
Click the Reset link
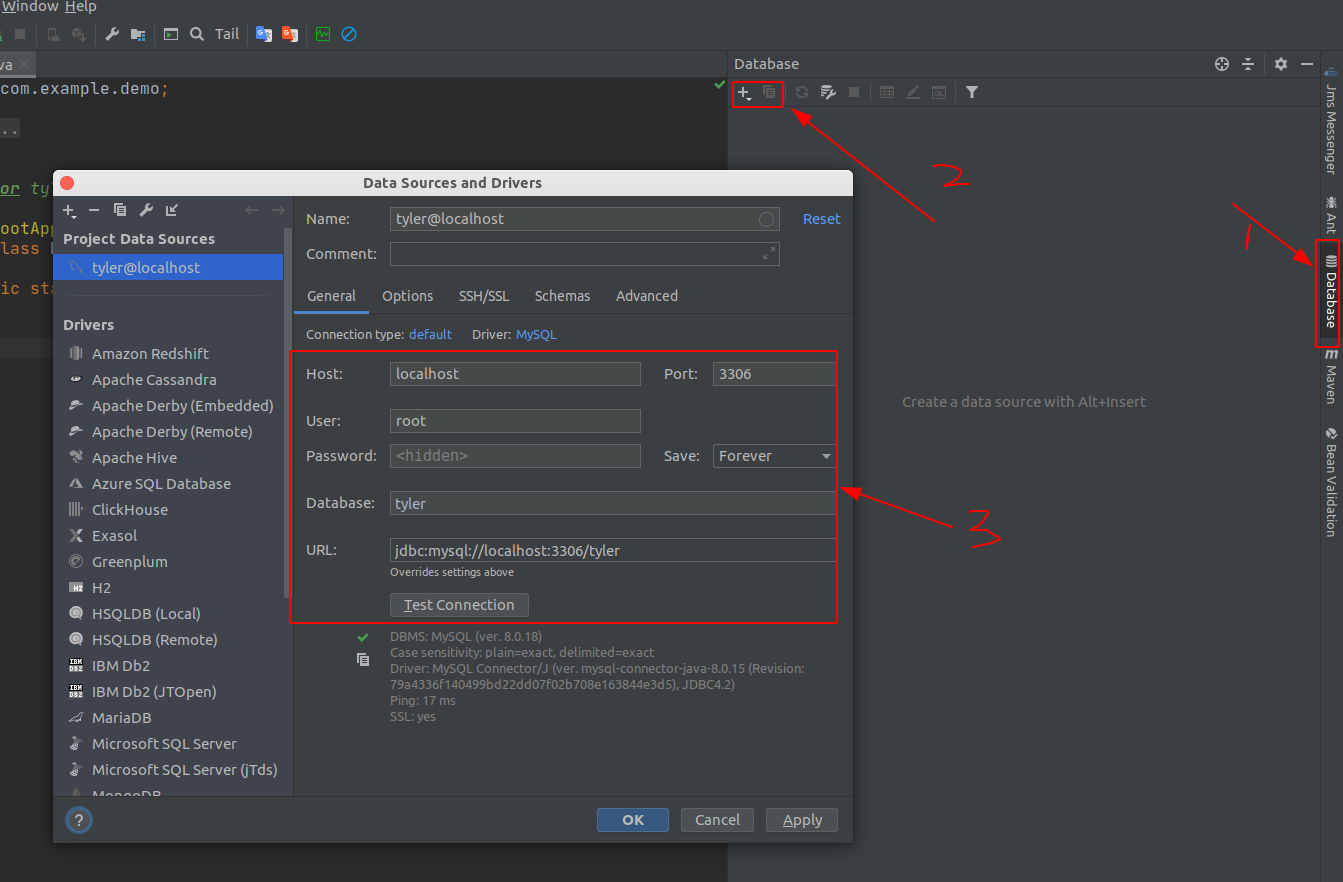click(821, 218)
